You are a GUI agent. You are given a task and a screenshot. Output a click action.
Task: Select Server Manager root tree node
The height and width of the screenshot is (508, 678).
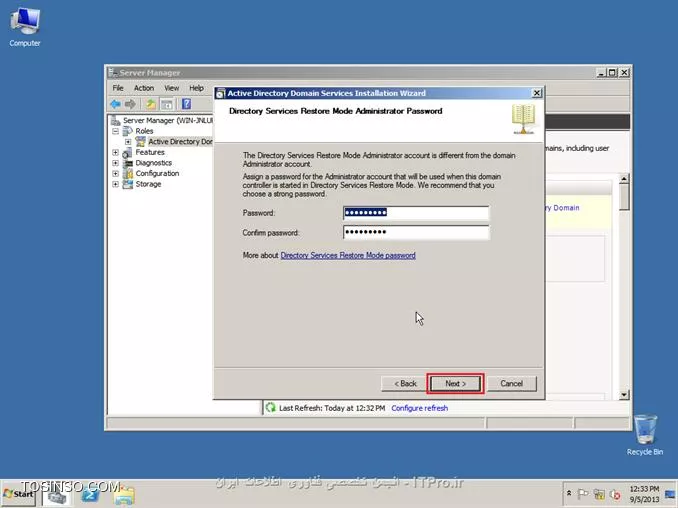[x=168, y=120]
